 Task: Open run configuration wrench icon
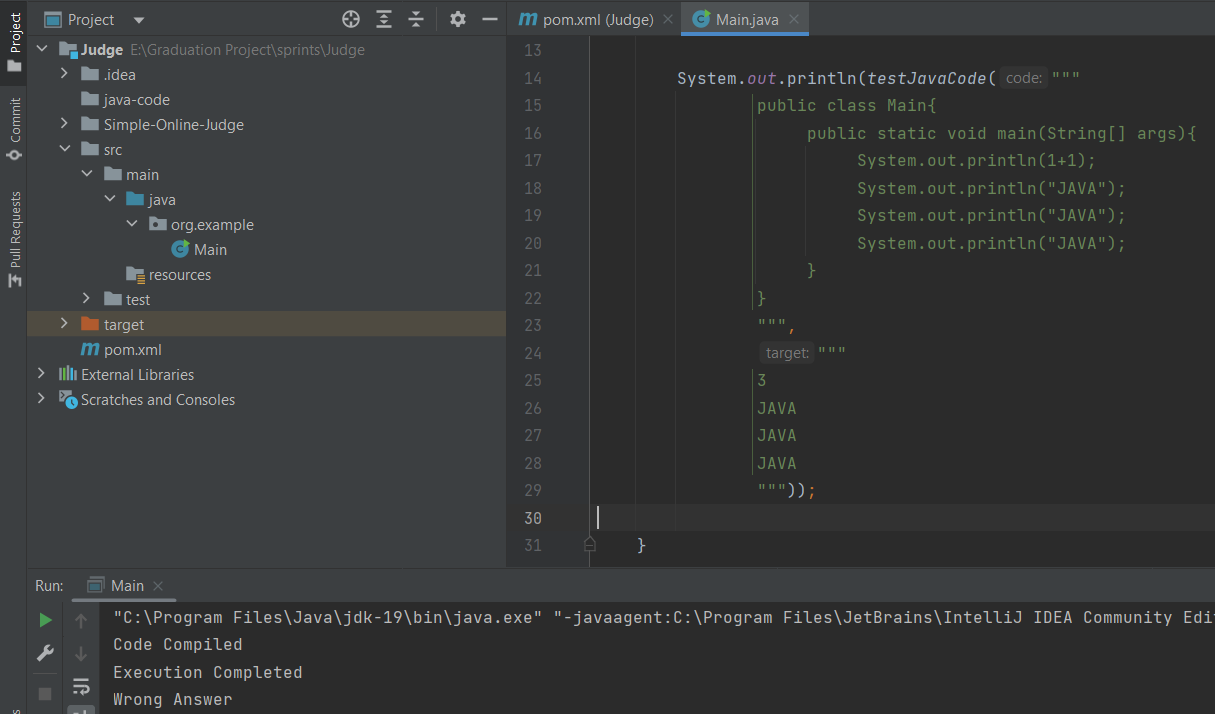pos(45,653)
